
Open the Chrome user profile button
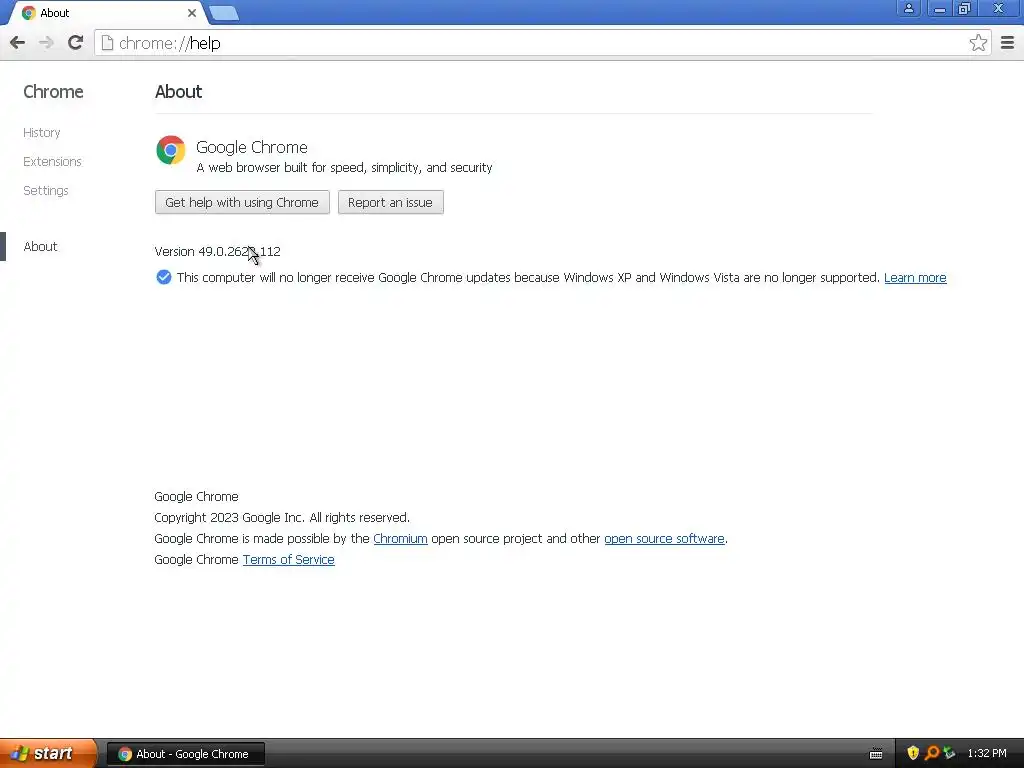pyautogui.click(x=908, y=8)
